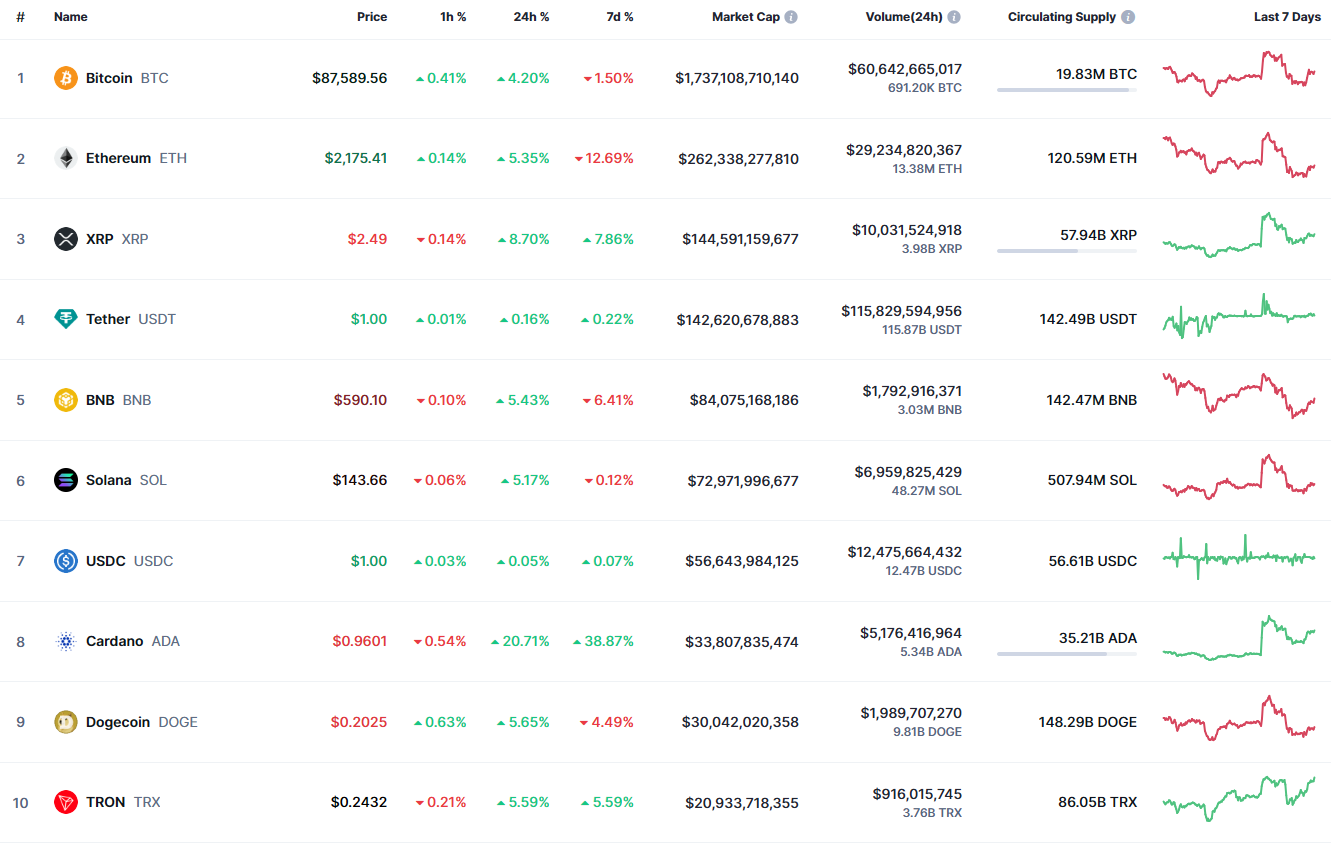Open Cardano's last 7 days sparkline chart
Viewport: 1343px width, 851px height.
point(1239,638)
